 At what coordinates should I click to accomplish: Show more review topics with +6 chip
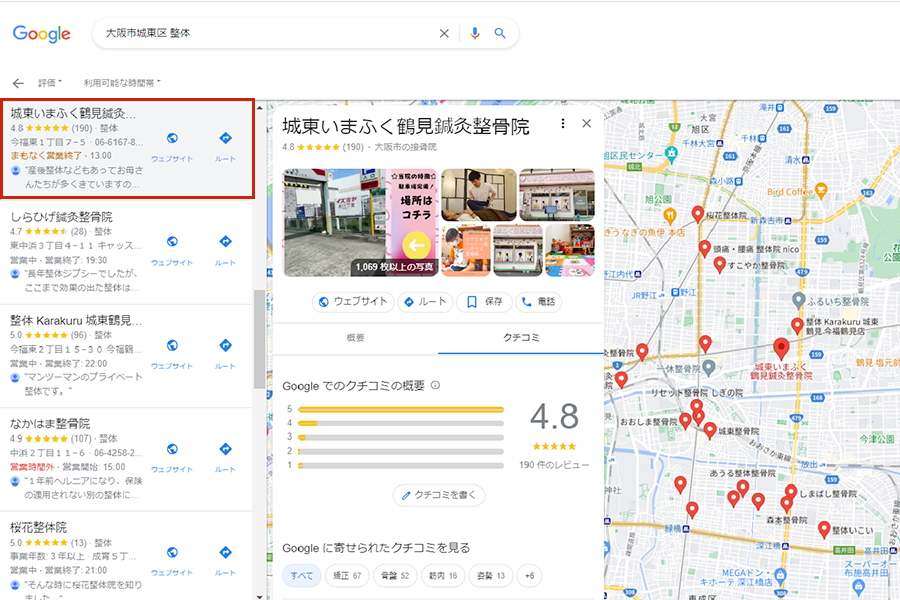pyautogui.click(x=530, y=575)
